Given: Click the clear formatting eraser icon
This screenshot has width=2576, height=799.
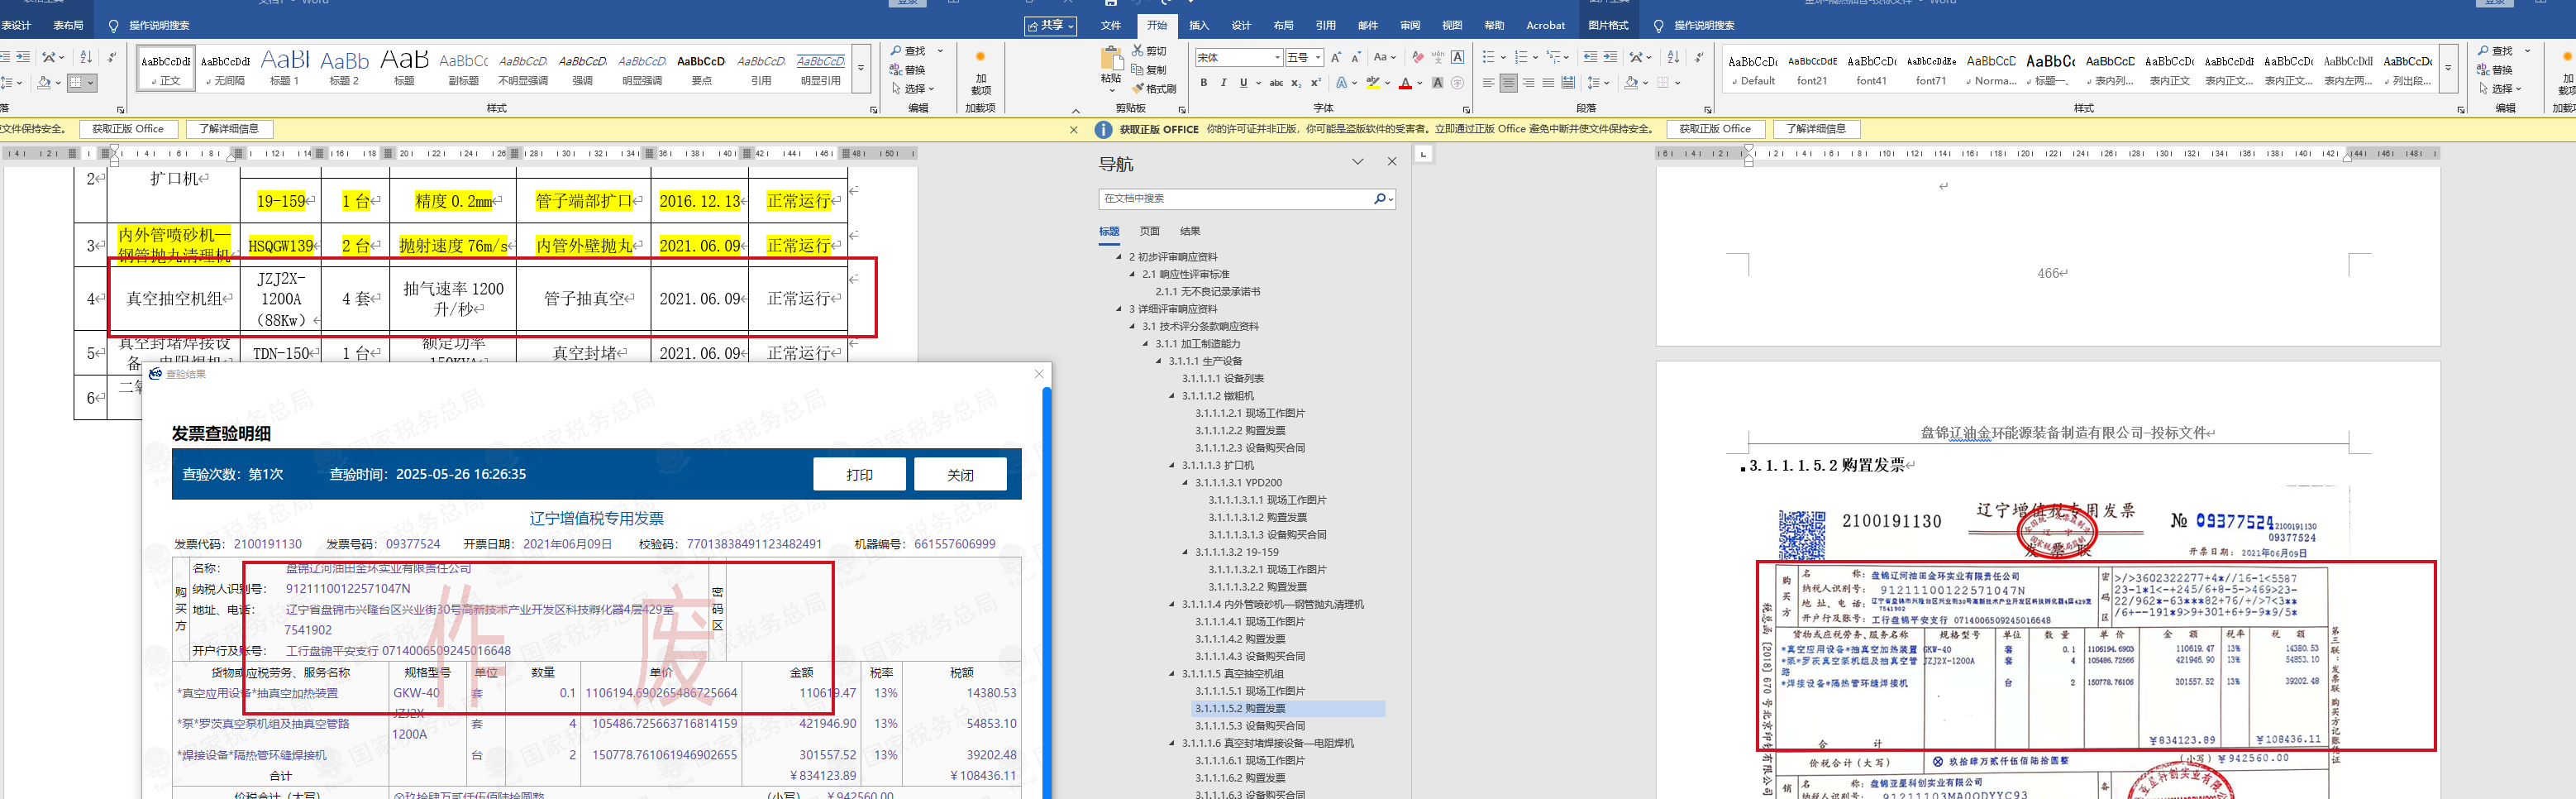Looking at the screenshot, I should point(1417,58).
